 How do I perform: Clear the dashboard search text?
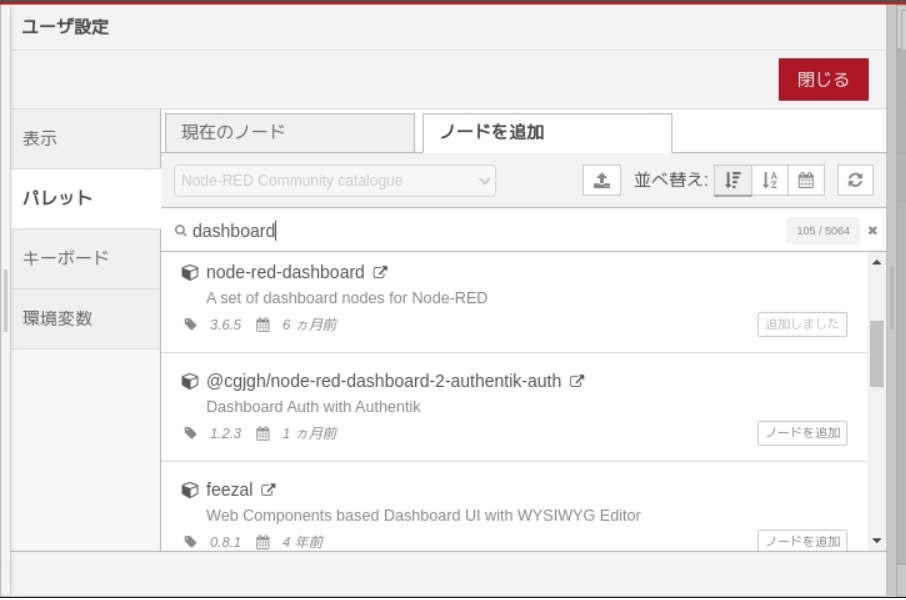point(872,231)
